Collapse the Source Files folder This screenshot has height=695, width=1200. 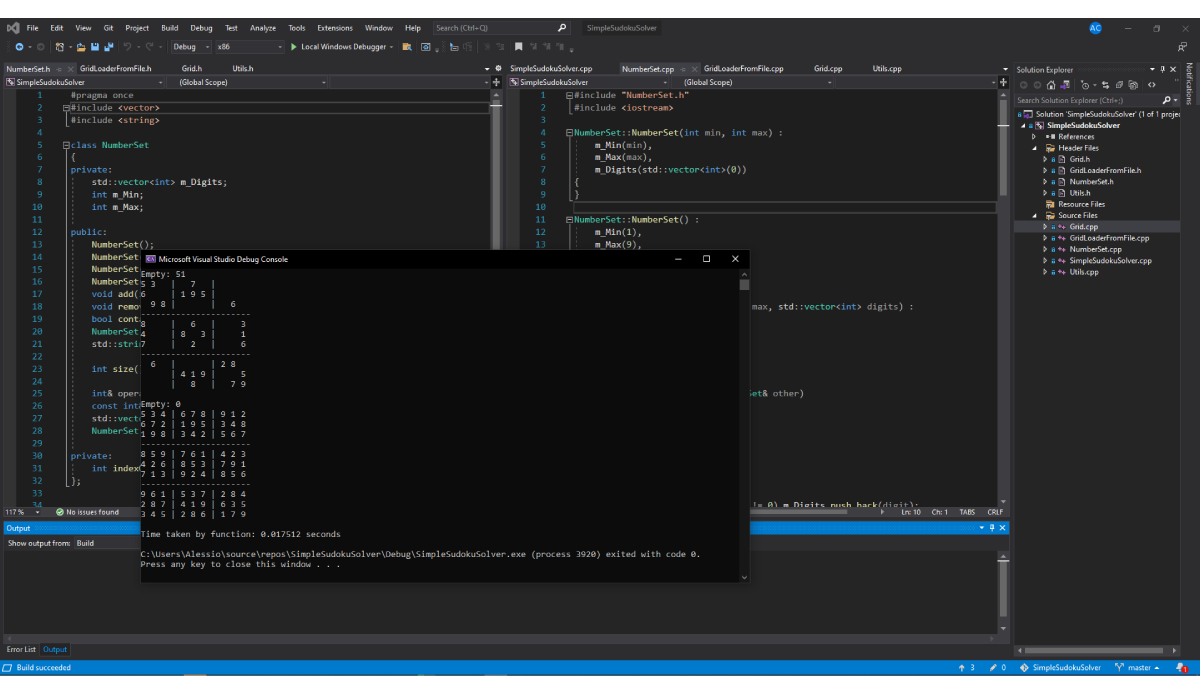pyautogui.click(x=1035, y=215)
